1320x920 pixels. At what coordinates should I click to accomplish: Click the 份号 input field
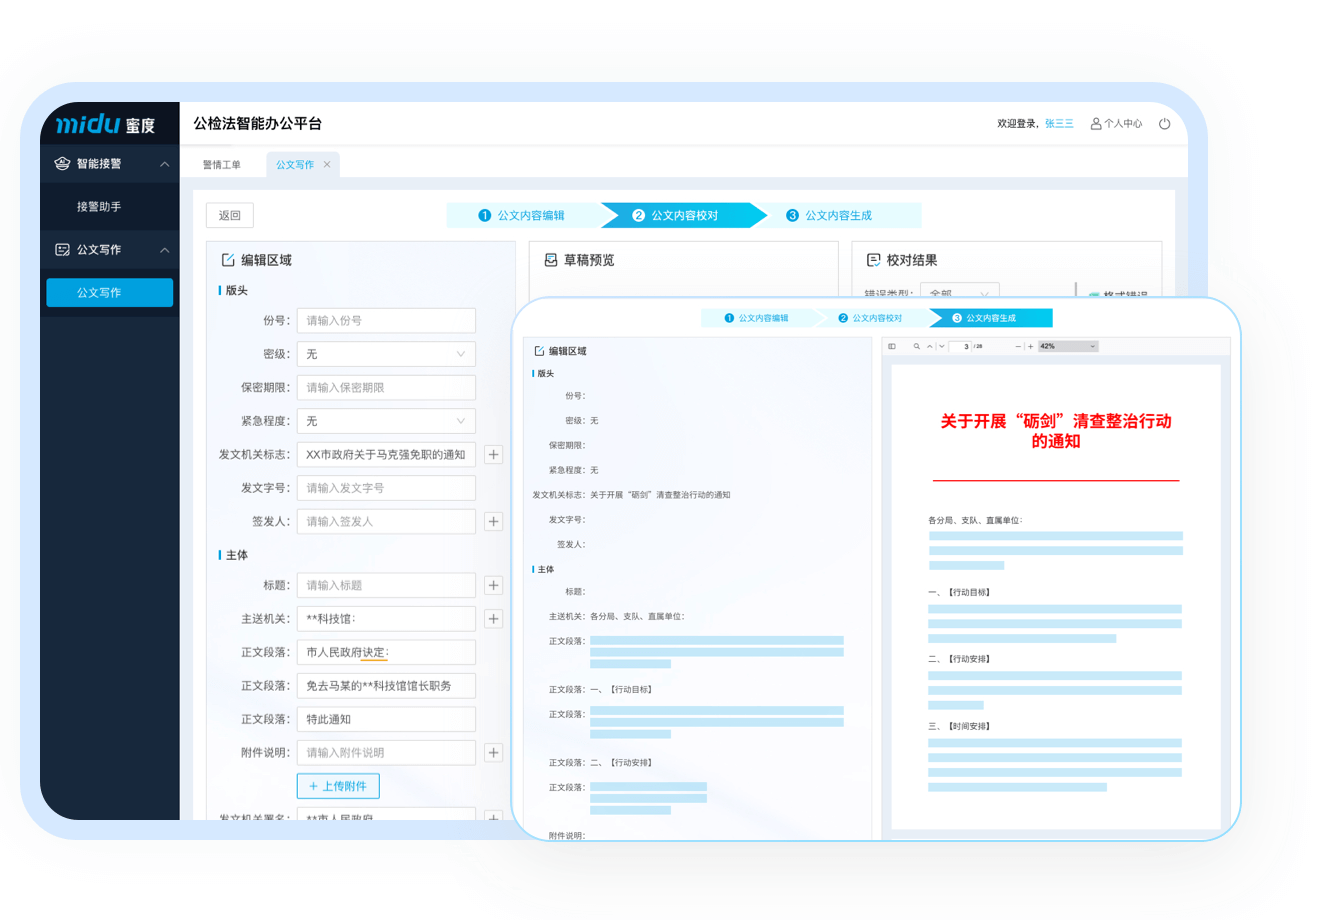point(385,321)
